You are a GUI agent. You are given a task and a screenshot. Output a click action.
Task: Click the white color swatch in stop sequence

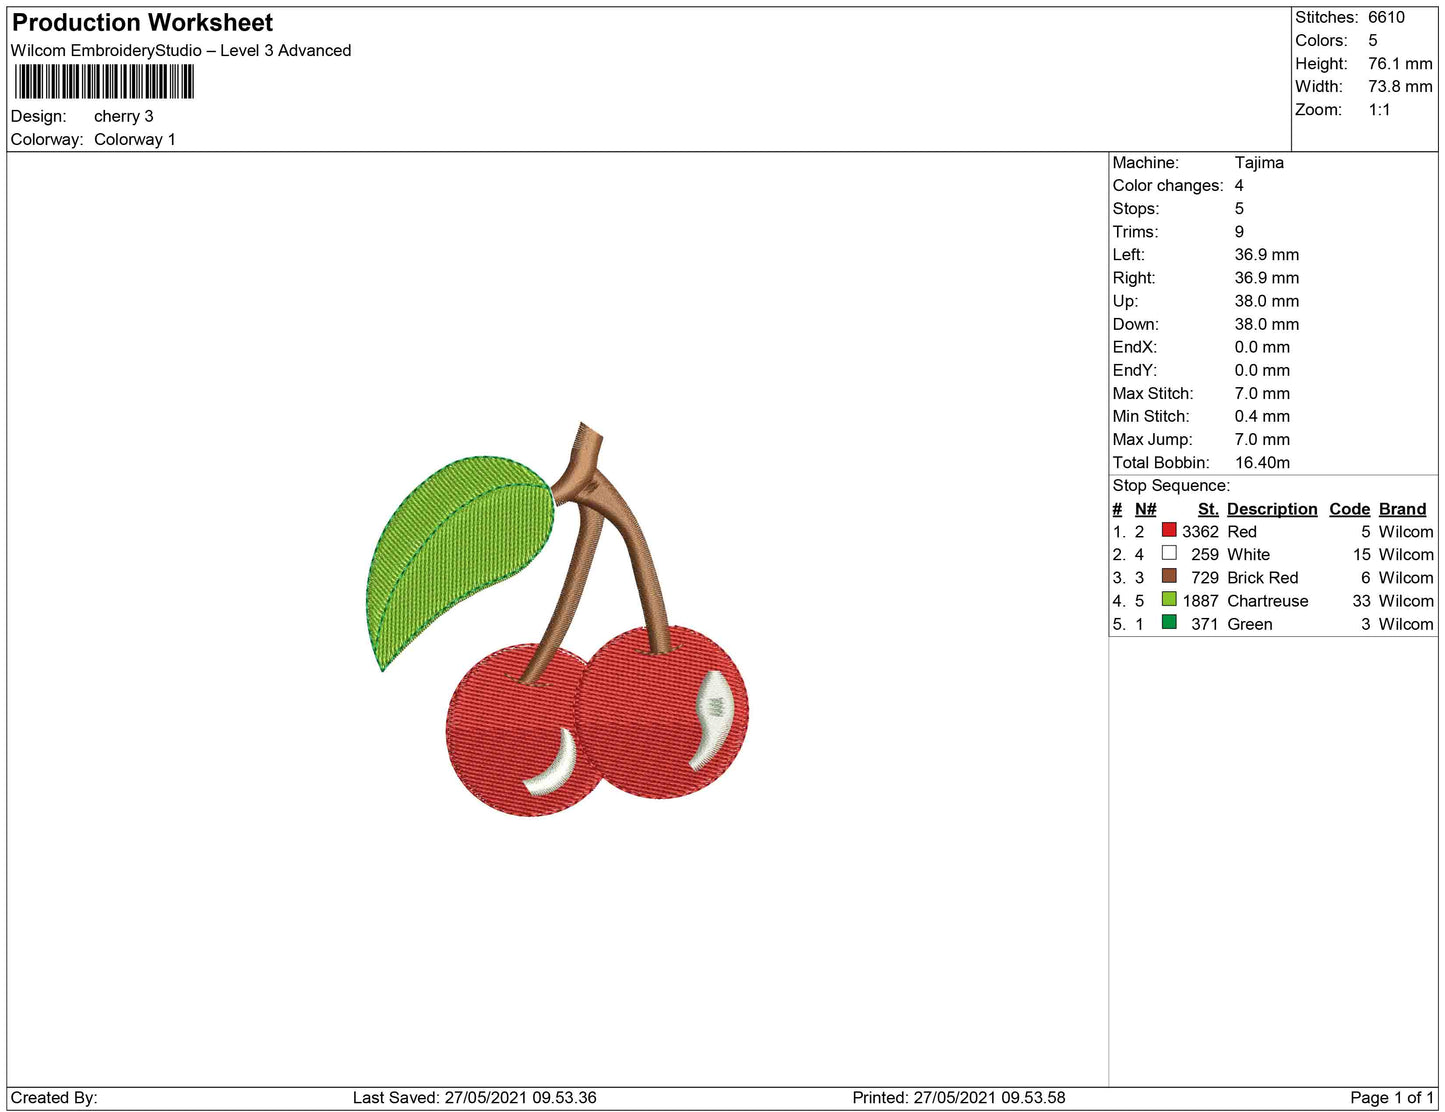[x=1169, y=553]
